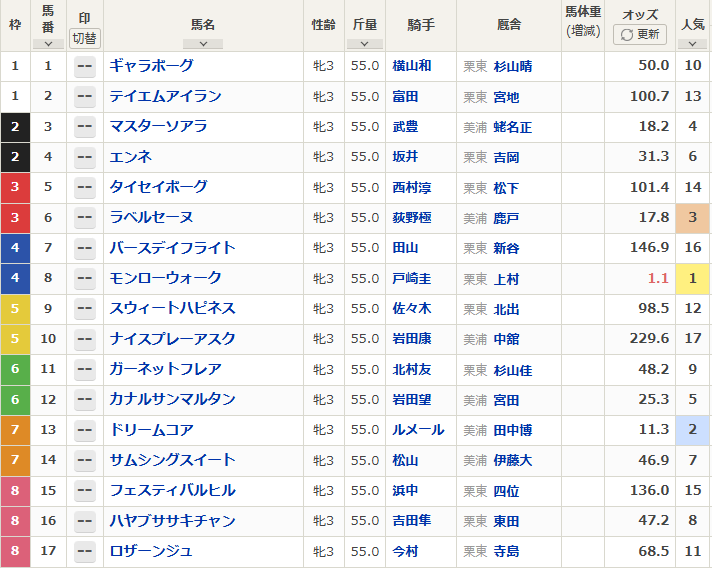This screenshot has height=569, width=712.
Task: Click the orange 3 popularity cell
Action: point(692,218)
